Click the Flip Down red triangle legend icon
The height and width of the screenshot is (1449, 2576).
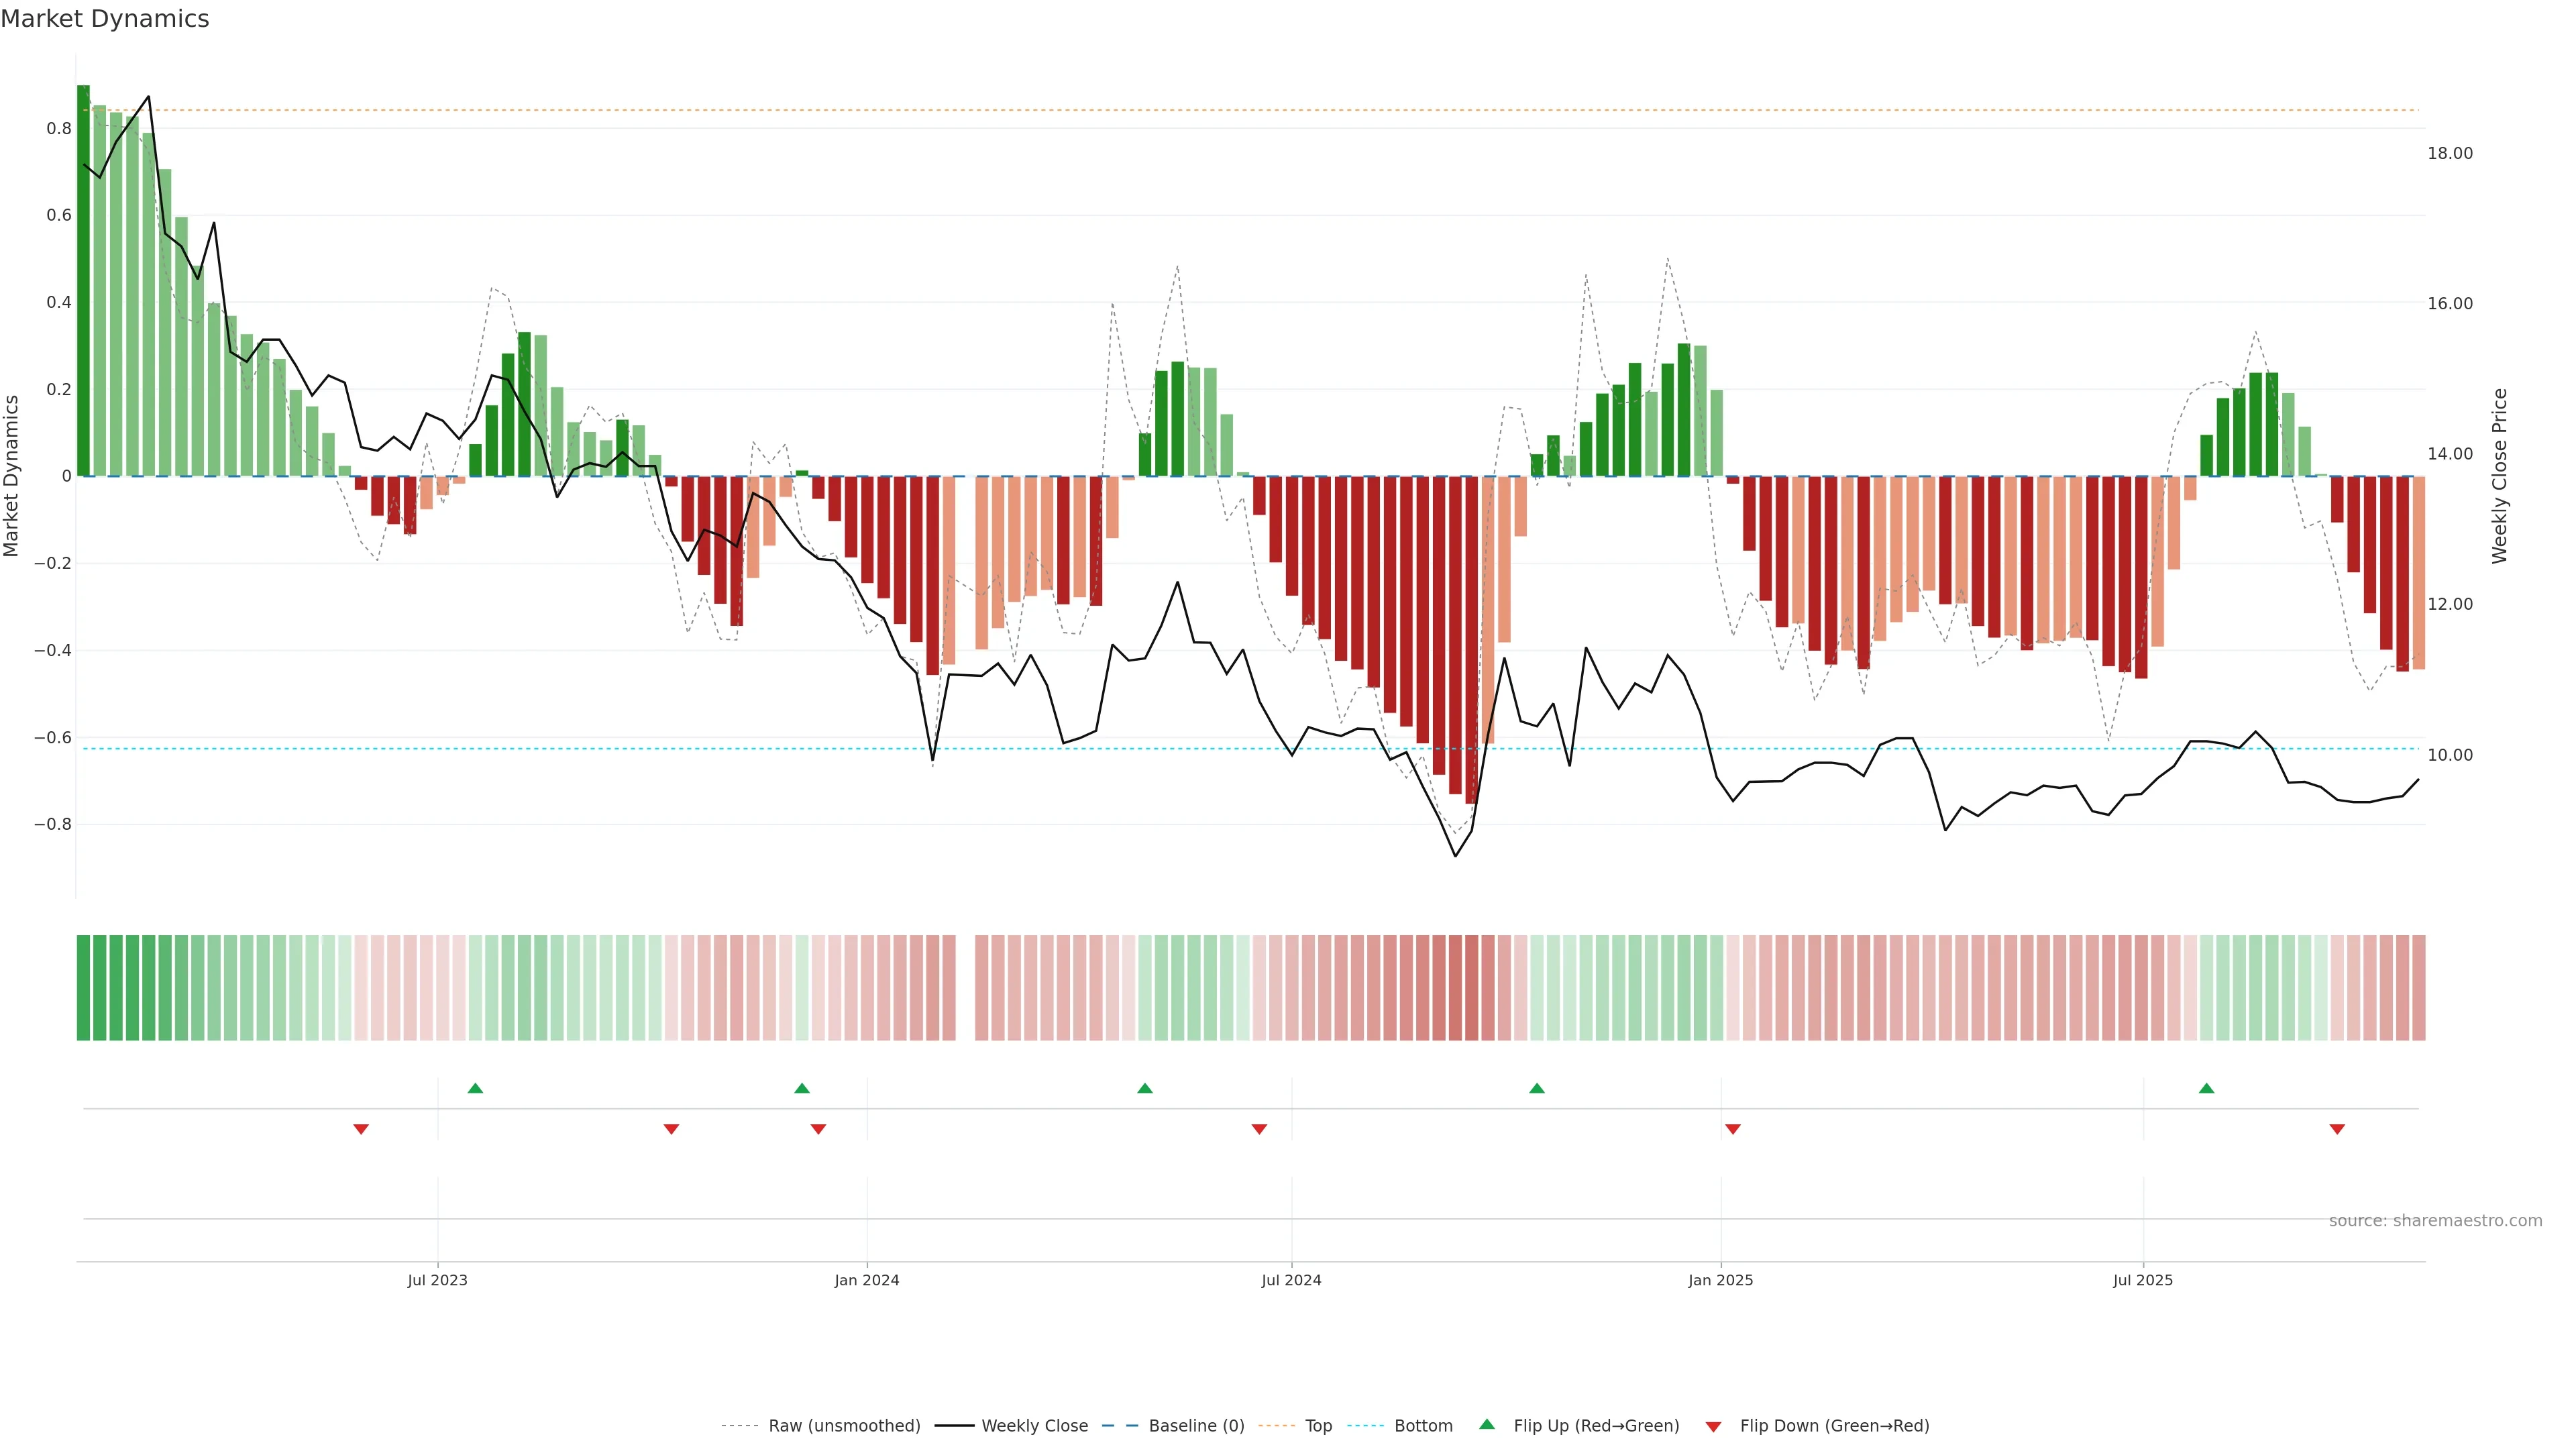(x=1713, y=1426)
